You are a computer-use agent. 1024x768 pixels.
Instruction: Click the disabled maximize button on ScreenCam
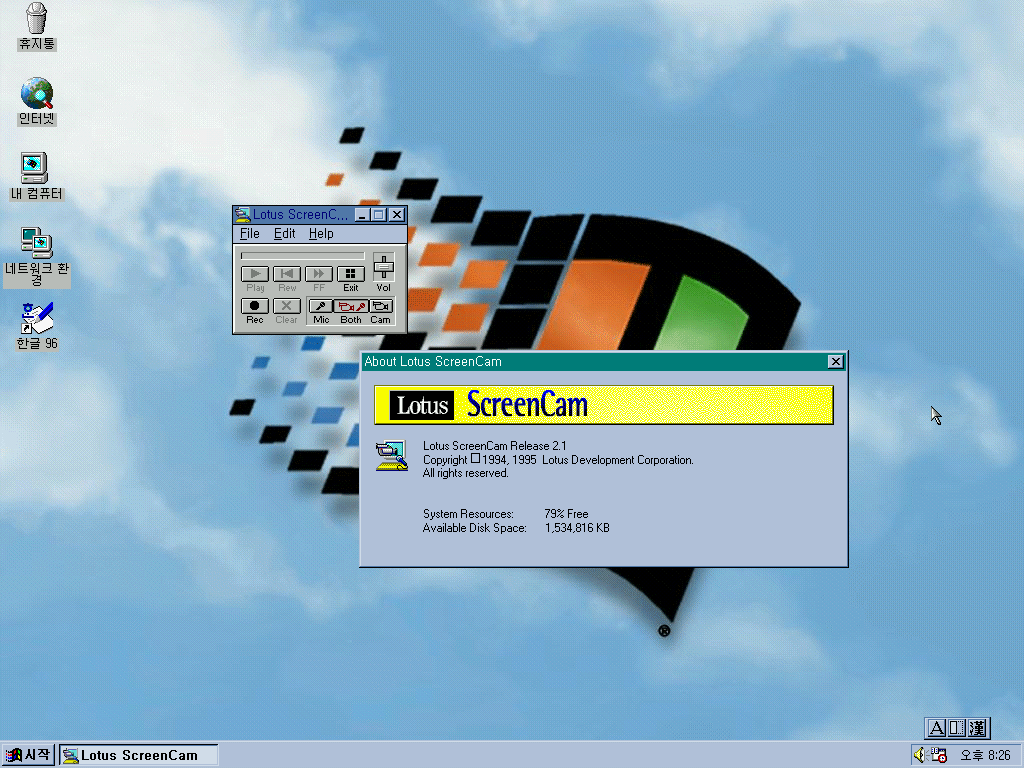click(379, 215)
